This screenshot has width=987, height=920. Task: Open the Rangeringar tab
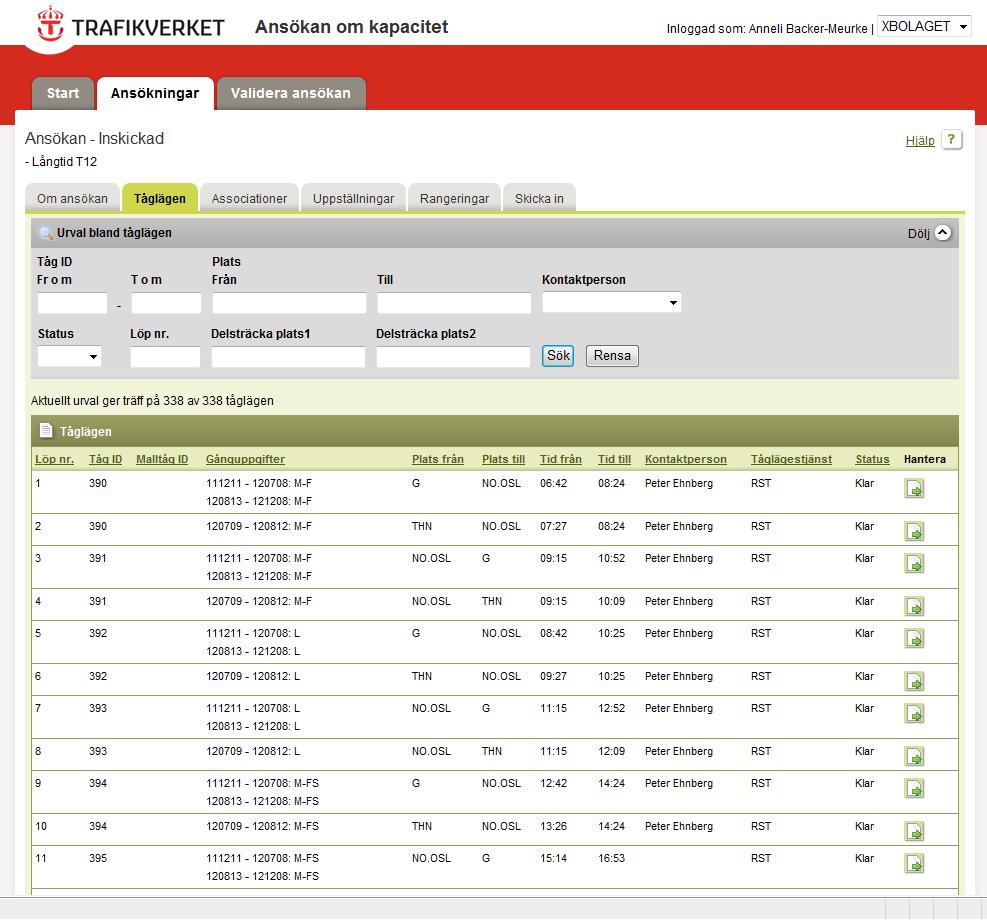coord(454,198)
